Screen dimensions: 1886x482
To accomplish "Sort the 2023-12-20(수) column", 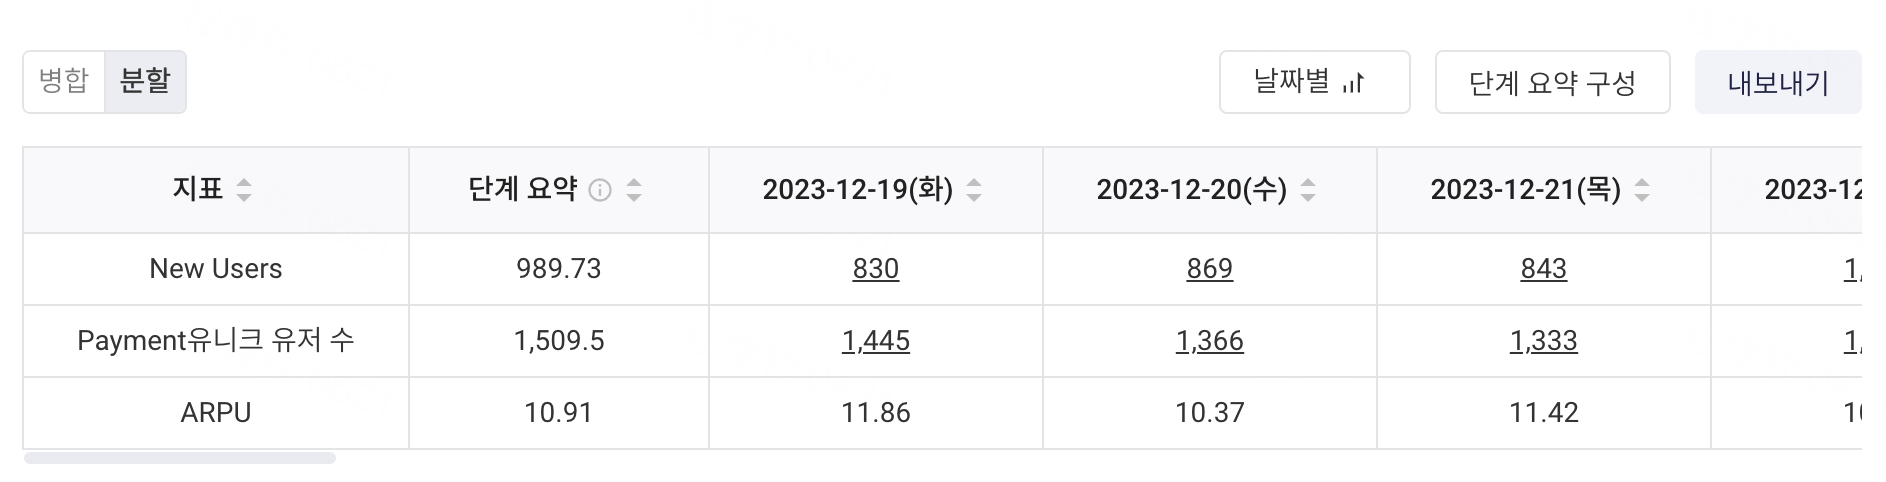I will tap(1308, 190).
